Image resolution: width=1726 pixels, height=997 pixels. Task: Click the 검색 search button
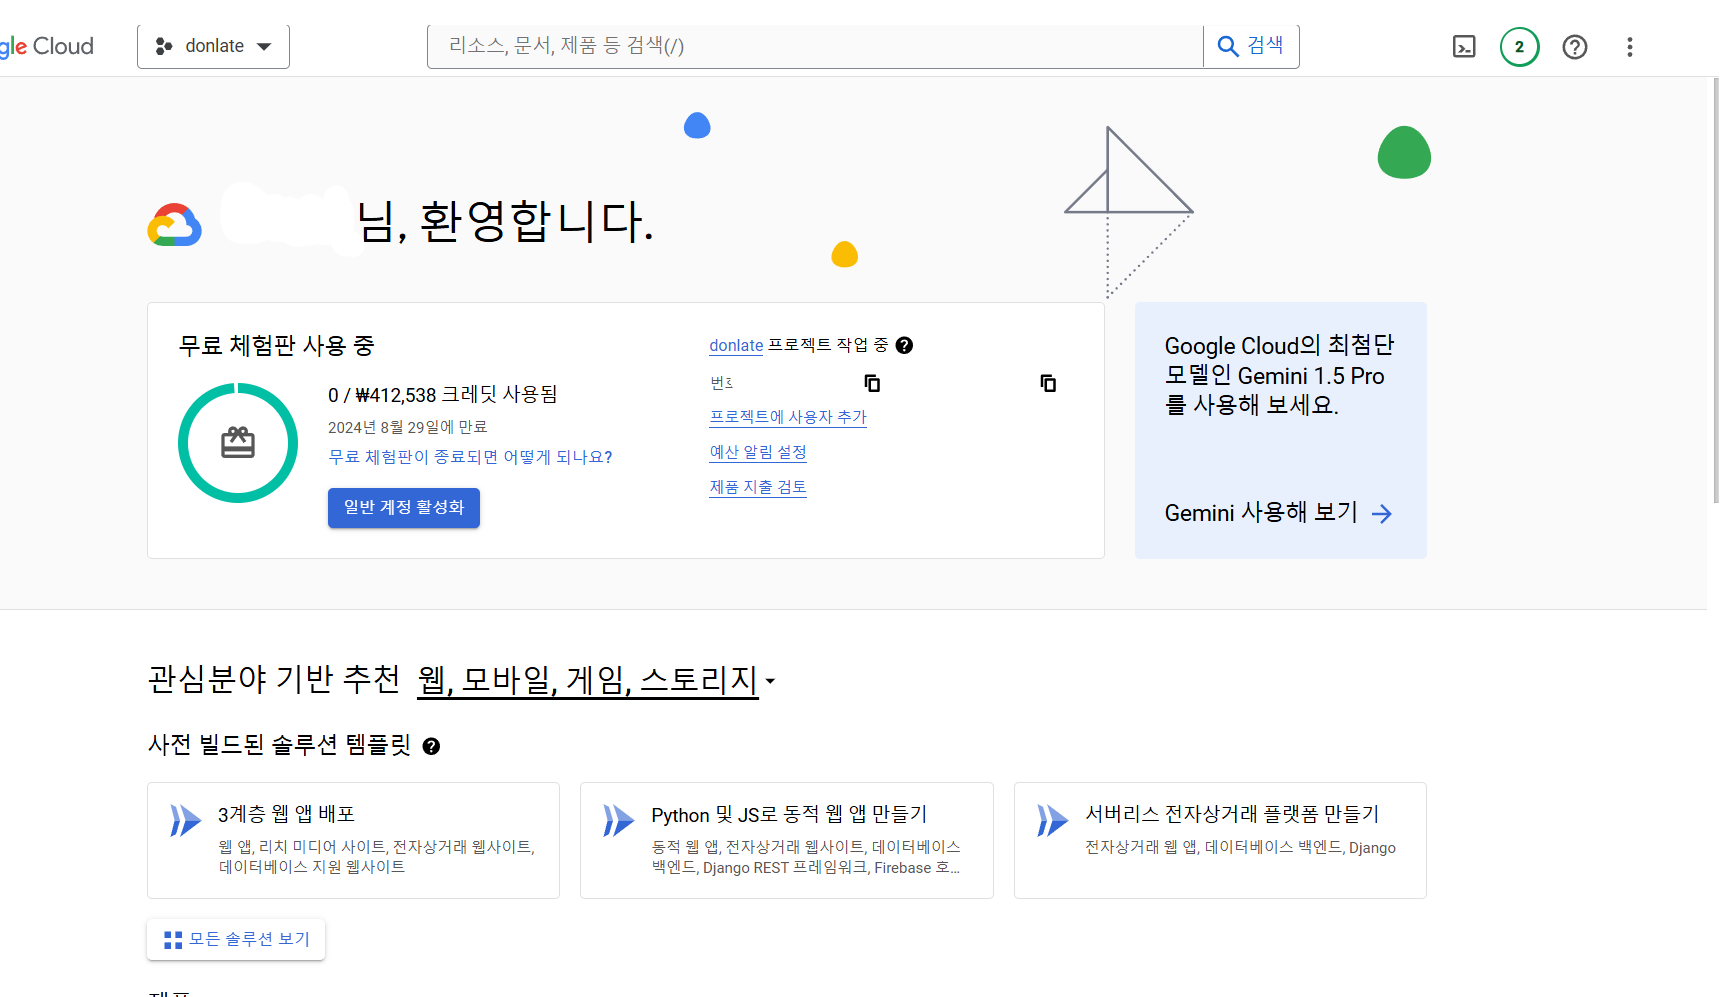[1251, 46]
